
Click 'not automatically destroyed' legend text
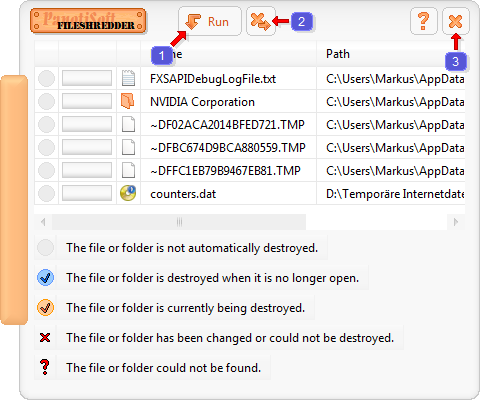192,248
